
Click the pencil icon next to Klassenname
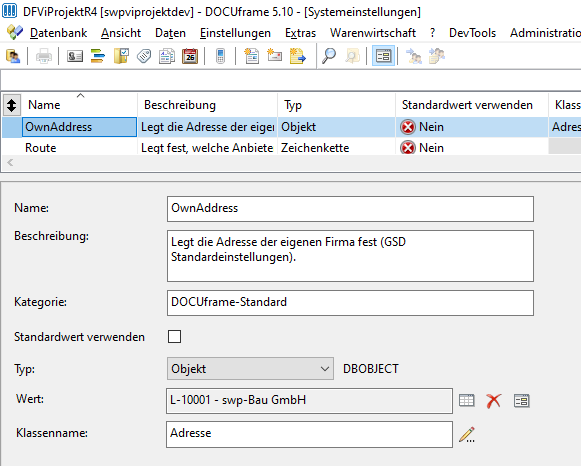[467, 434]
